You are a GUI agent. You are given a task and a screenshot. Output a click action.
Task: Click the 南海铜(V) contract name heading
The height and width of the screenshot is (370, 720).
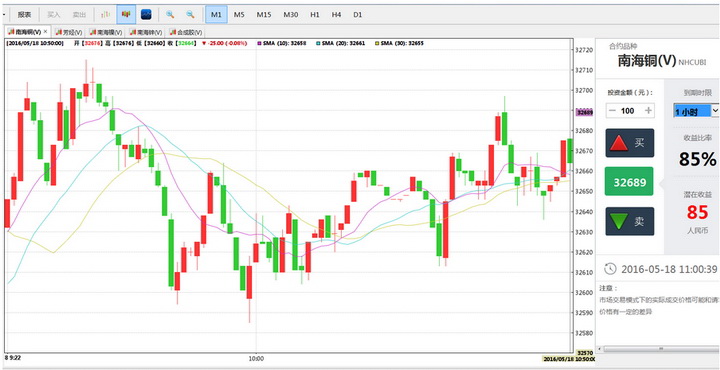coord(647,62)
